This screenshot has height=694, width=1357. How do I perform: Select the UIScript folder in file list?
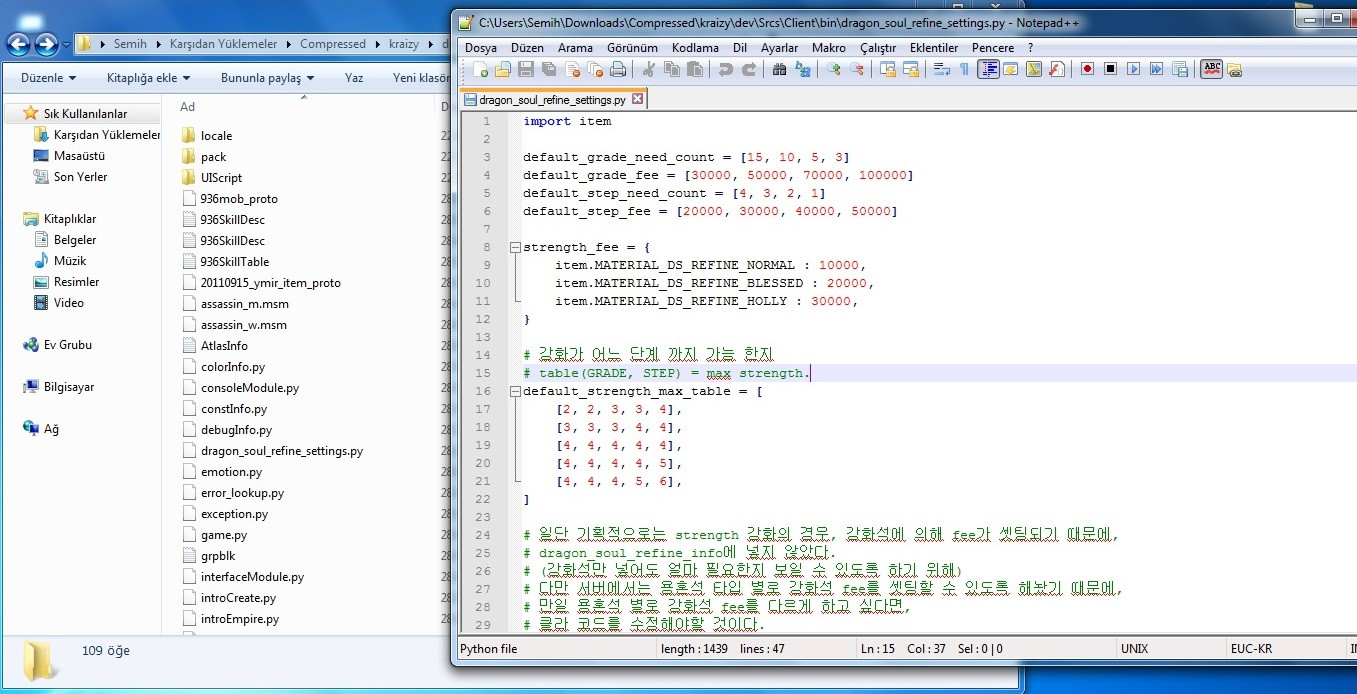point(221,178)
